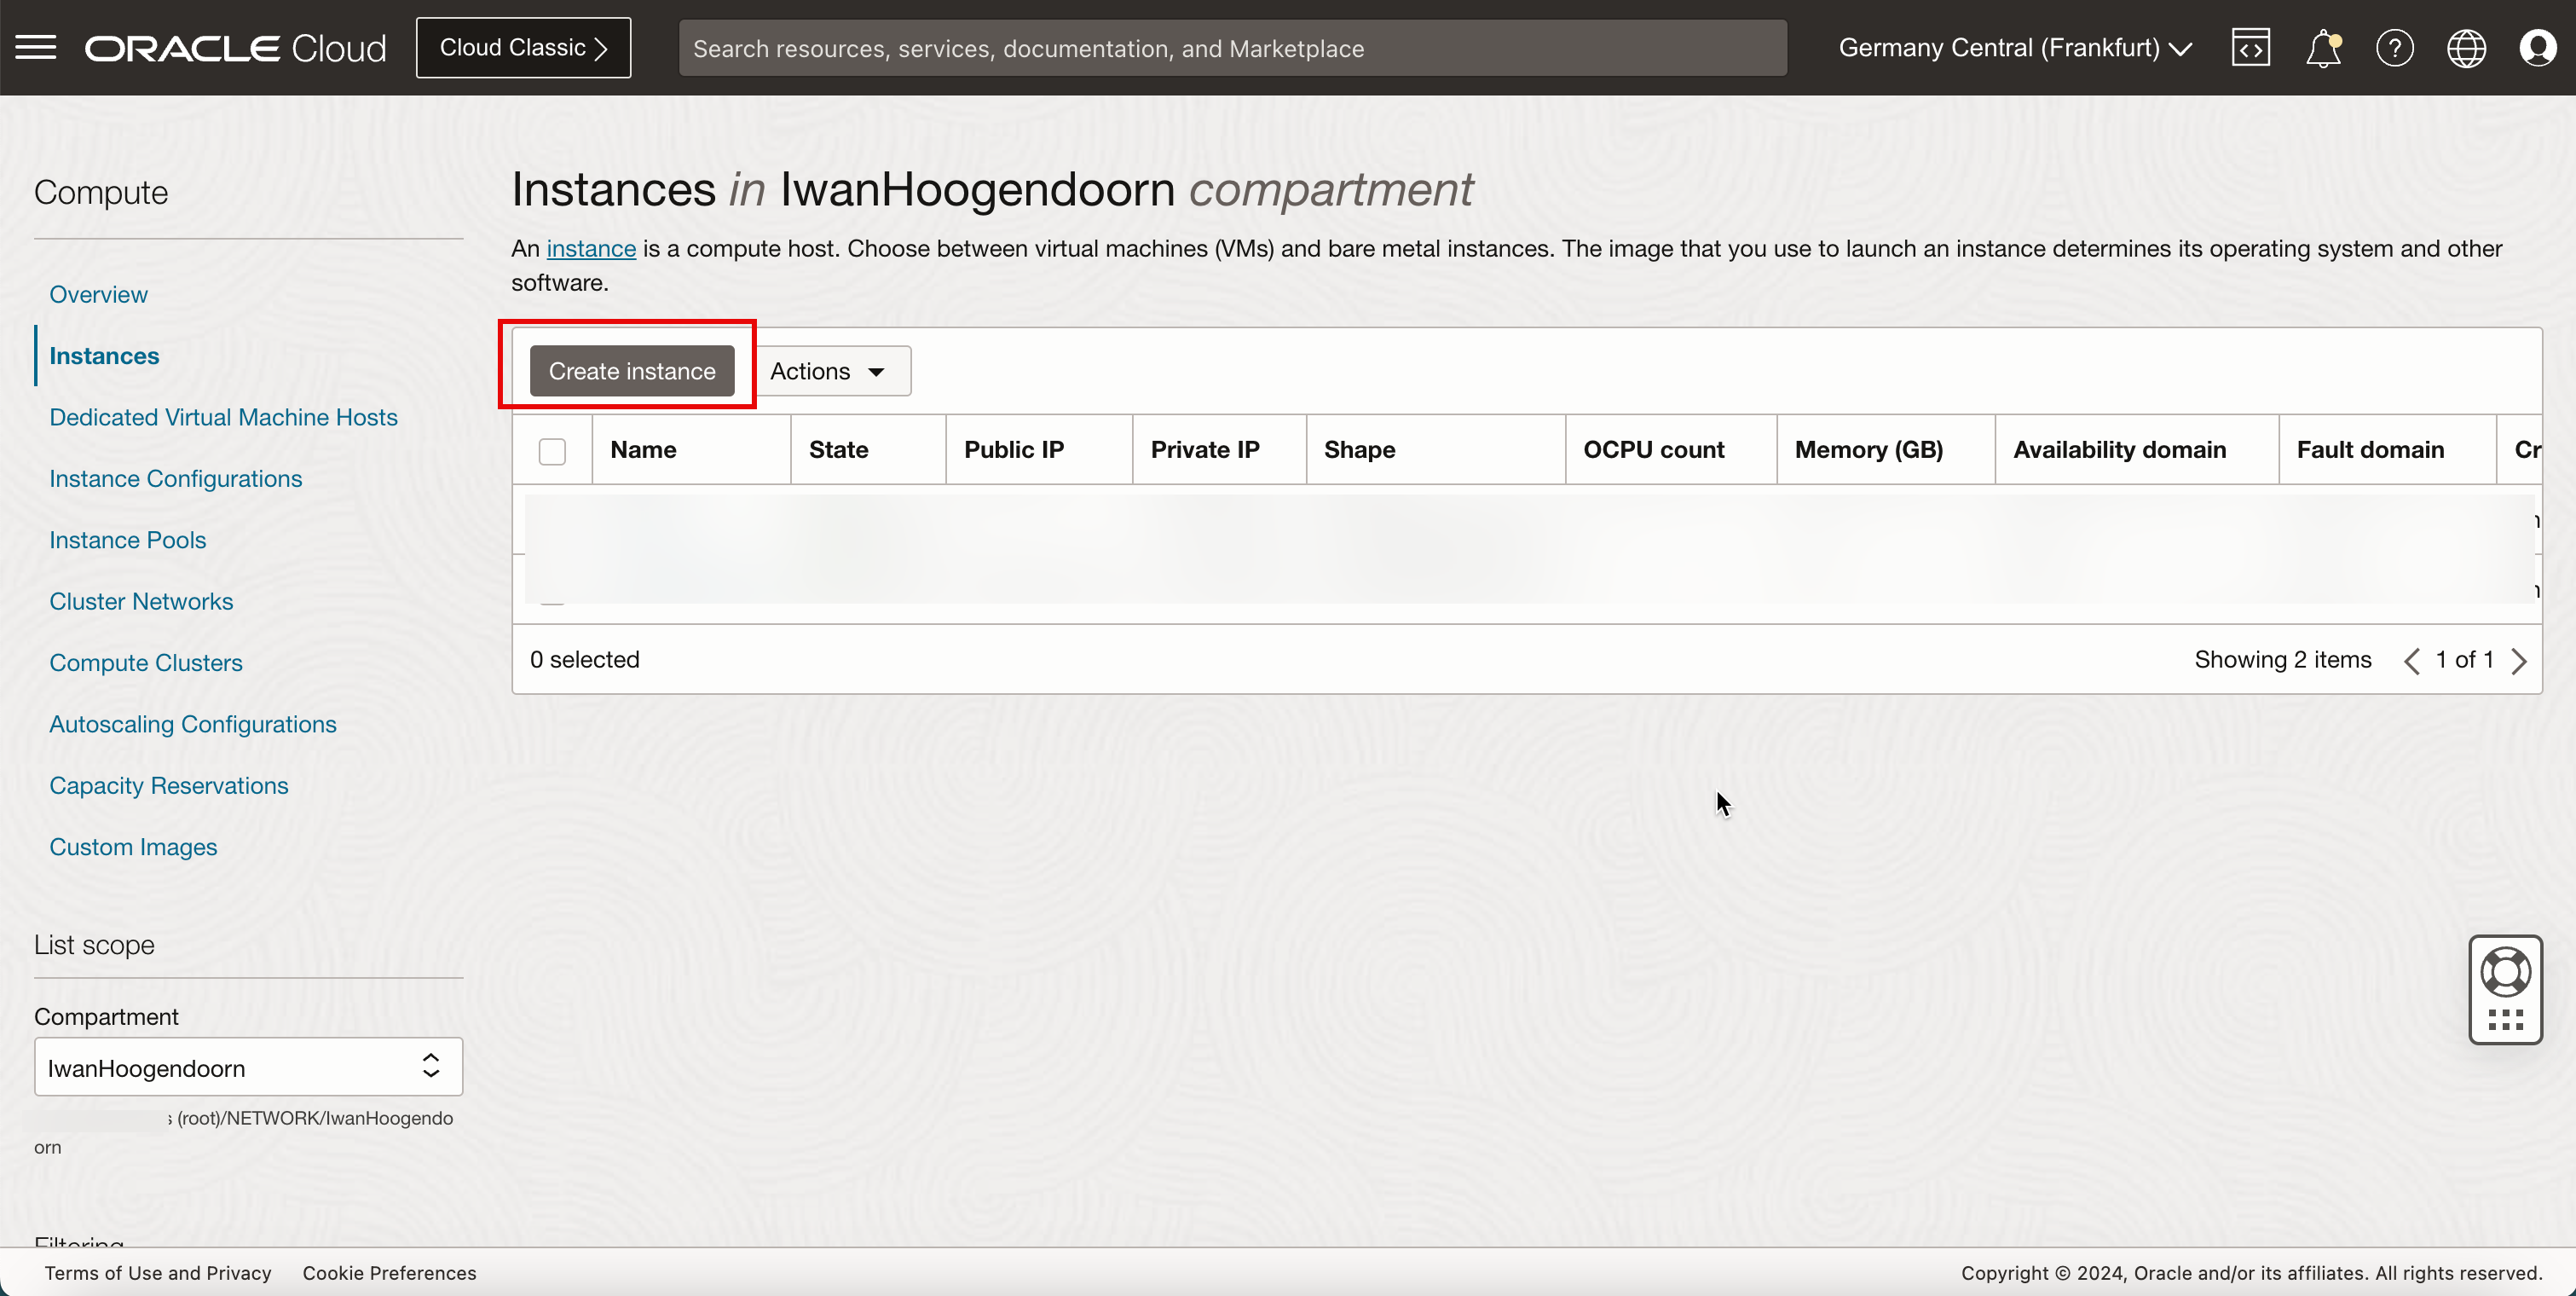2576x1296 pixels.
Task: Click the Create instance button
Action: 632,370
